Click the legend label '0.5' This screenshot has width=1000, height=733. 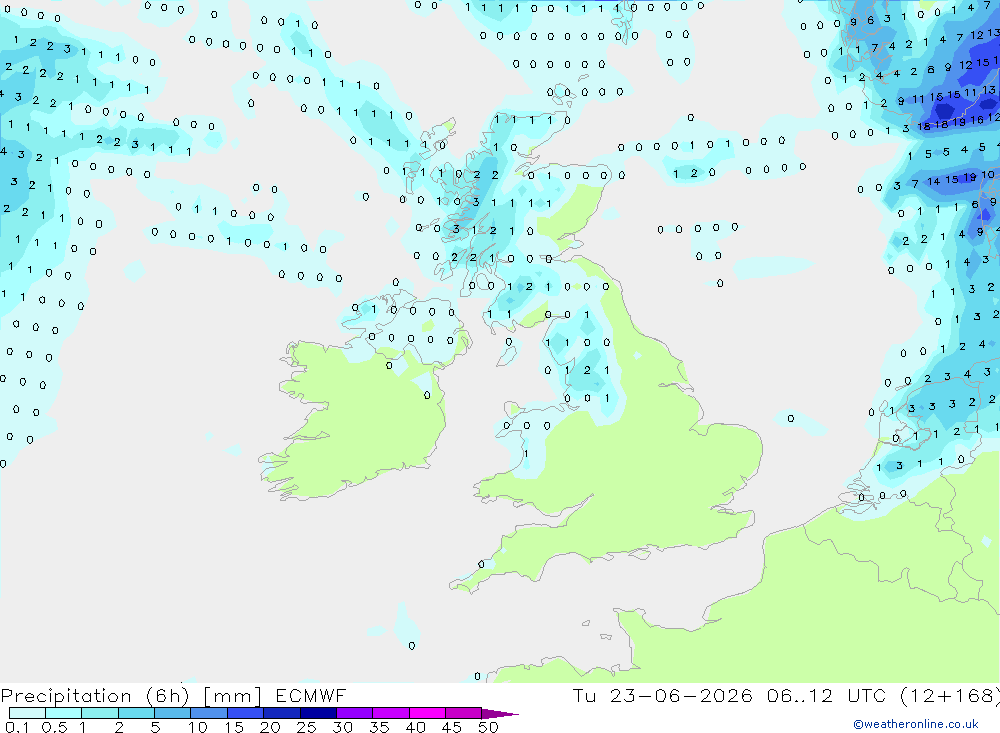pos(54,727)
